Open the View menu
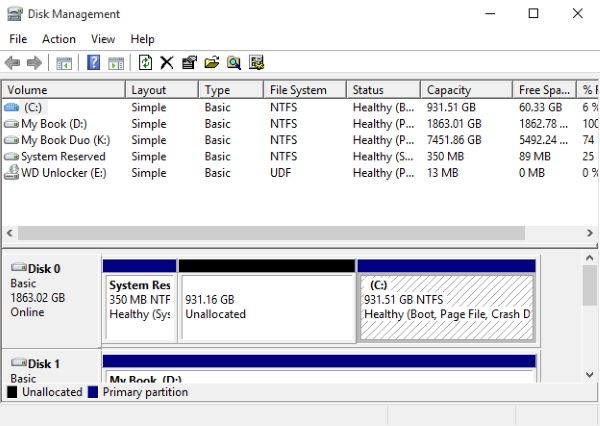 pyautogui.click(x=103, y=39)
